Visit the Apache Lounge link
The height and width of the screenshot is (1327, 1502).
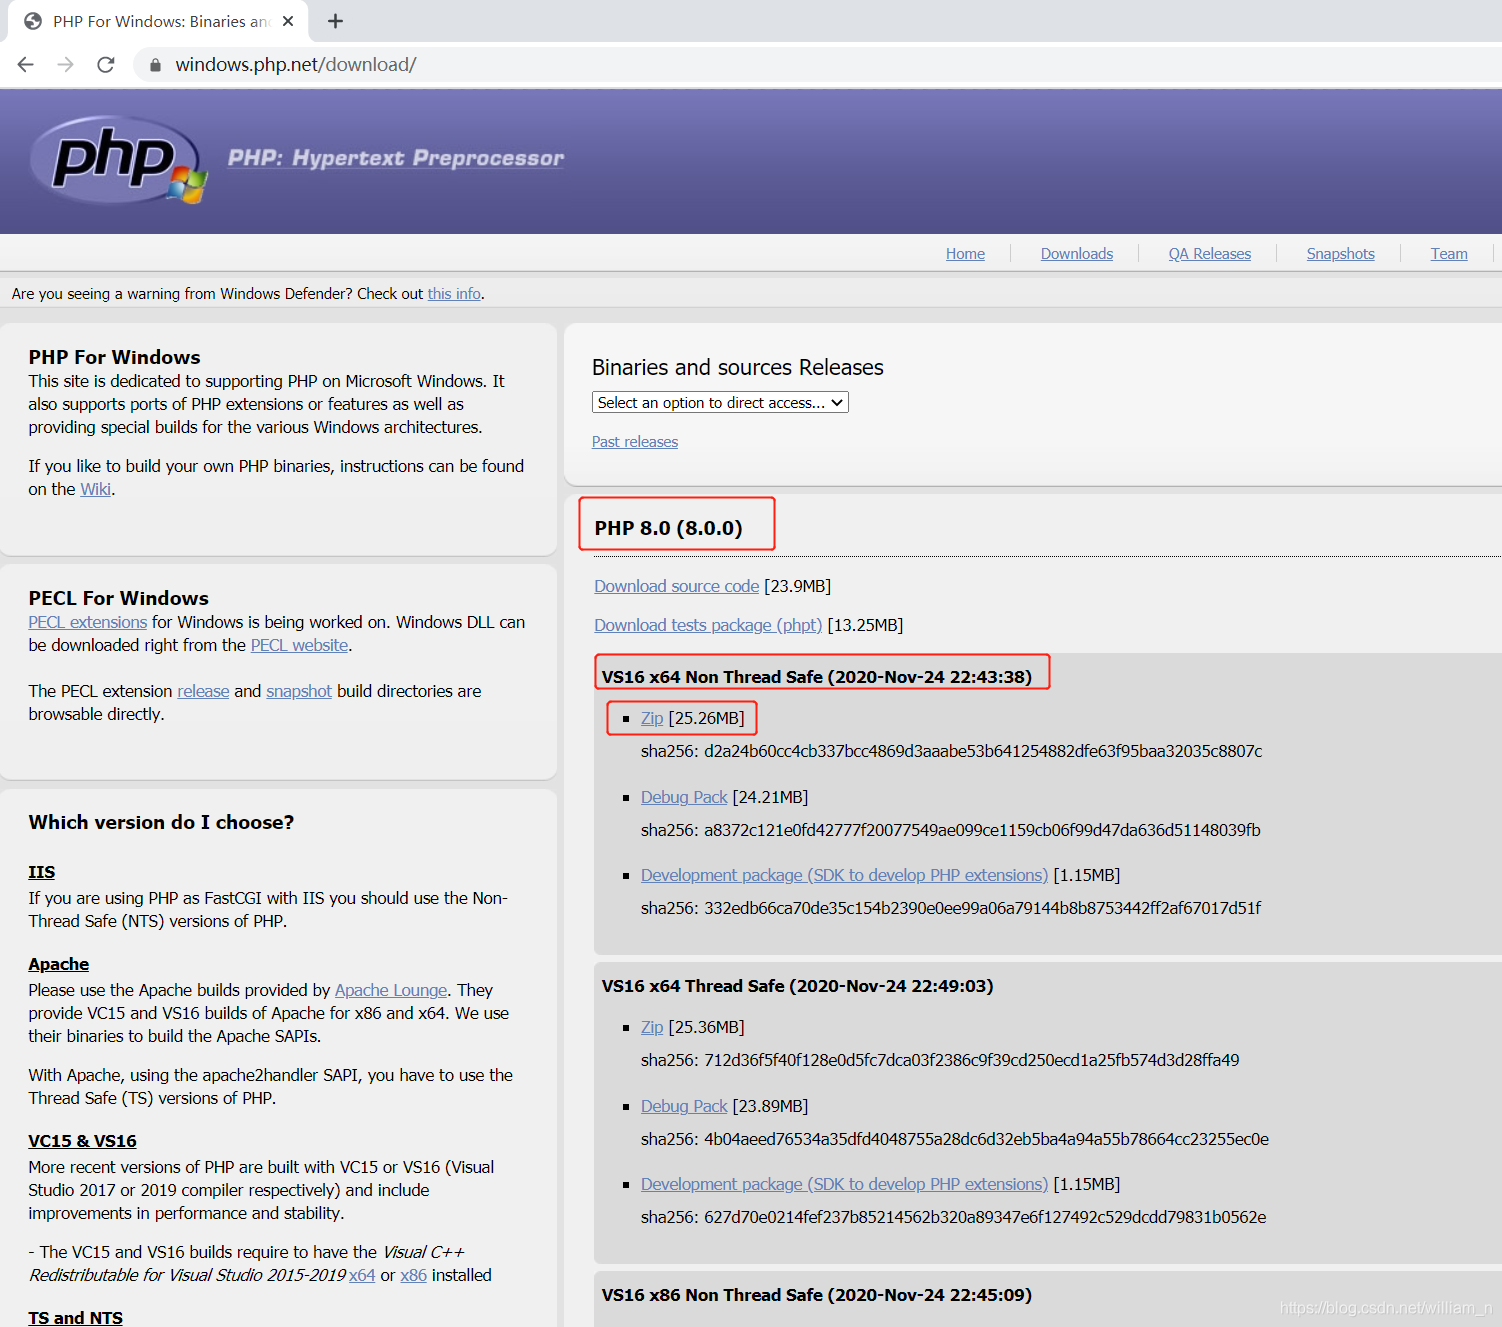tap(391, 990)
